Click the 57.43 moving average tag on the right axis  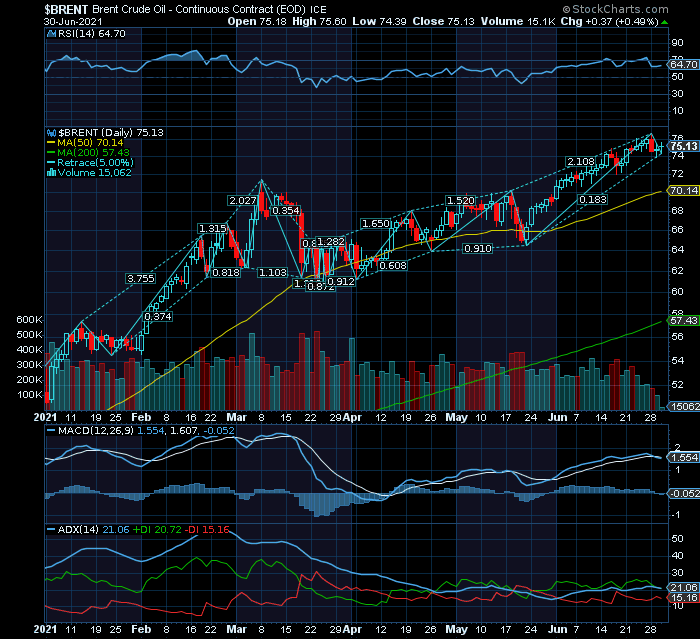pyautogui.click(x=683, y=321)
